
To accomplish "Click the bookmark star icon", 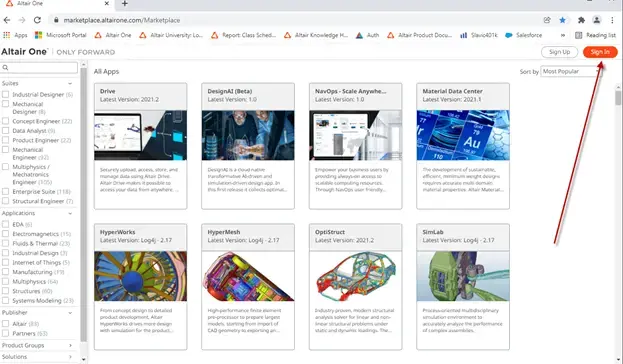I will pos(562,20).
